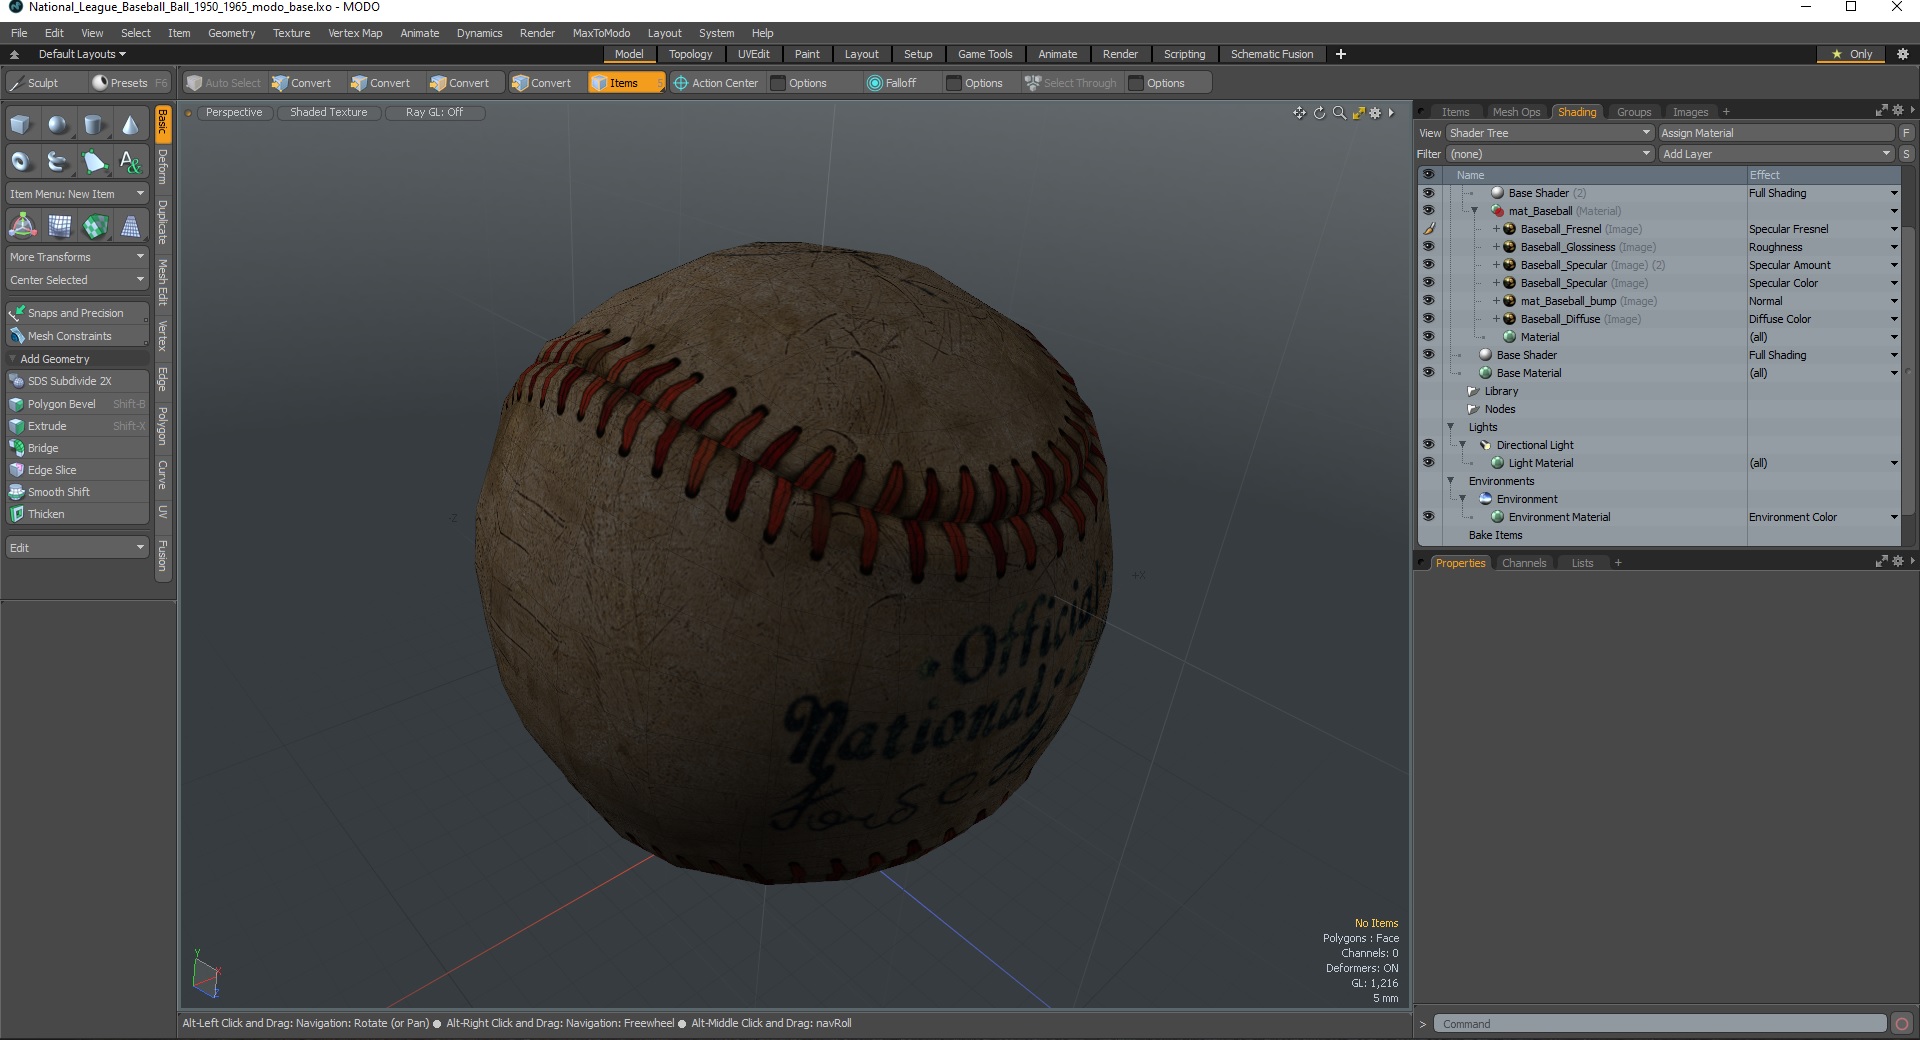
Task: Select the Pen polygon tool
Action: pyautogui.click(x=95, y=161)
